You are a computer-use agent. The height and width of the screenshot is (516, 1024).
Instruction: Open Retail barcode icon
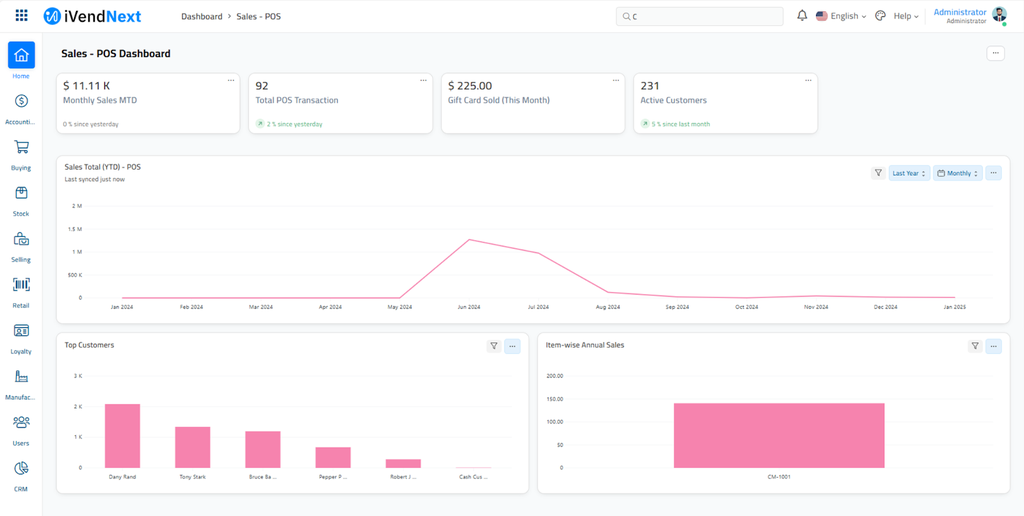tap(21, 285)
